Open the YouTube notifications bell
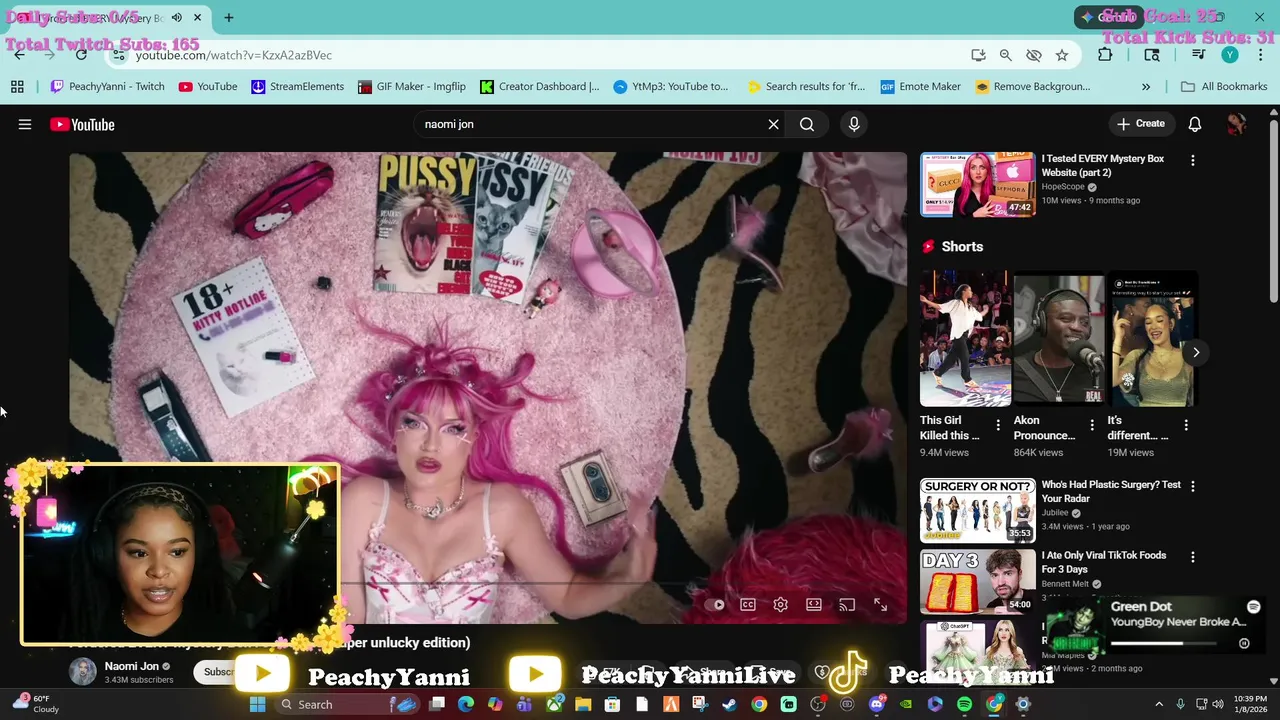 point(1194,124)
